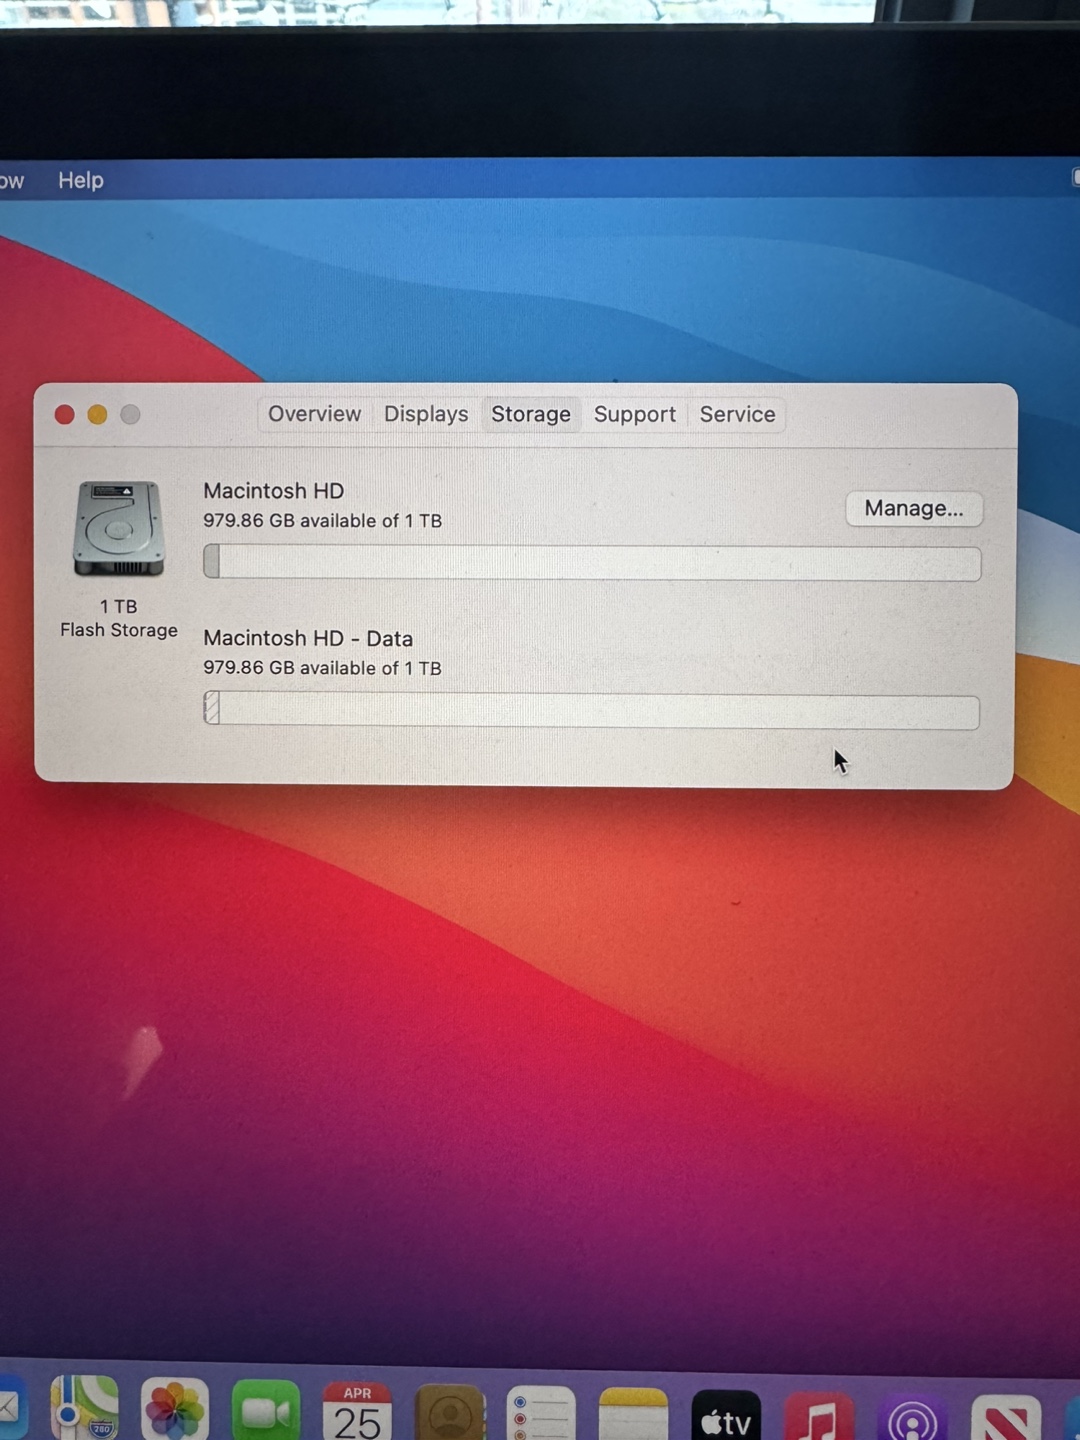Click the Macintosh HD - Data storage bar
This screenshot has height=1440, width=1080.
pos(592,710)
